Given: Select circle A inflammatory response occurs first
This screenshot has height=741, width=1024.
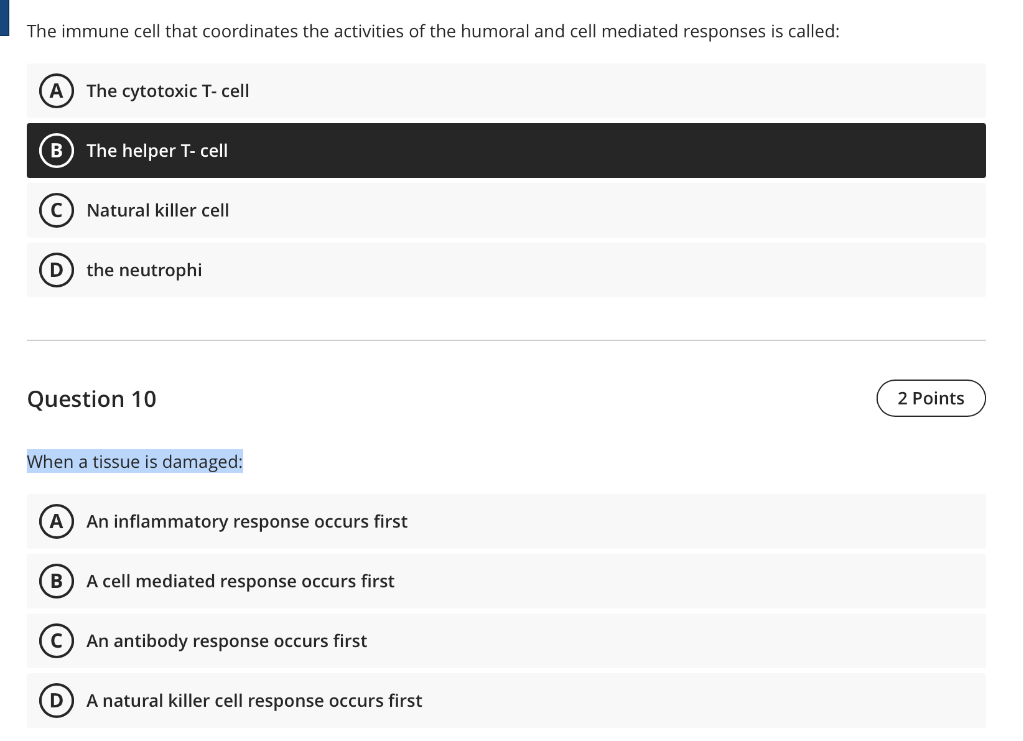Looking at the screenshot, I should (x=56, y=521).
